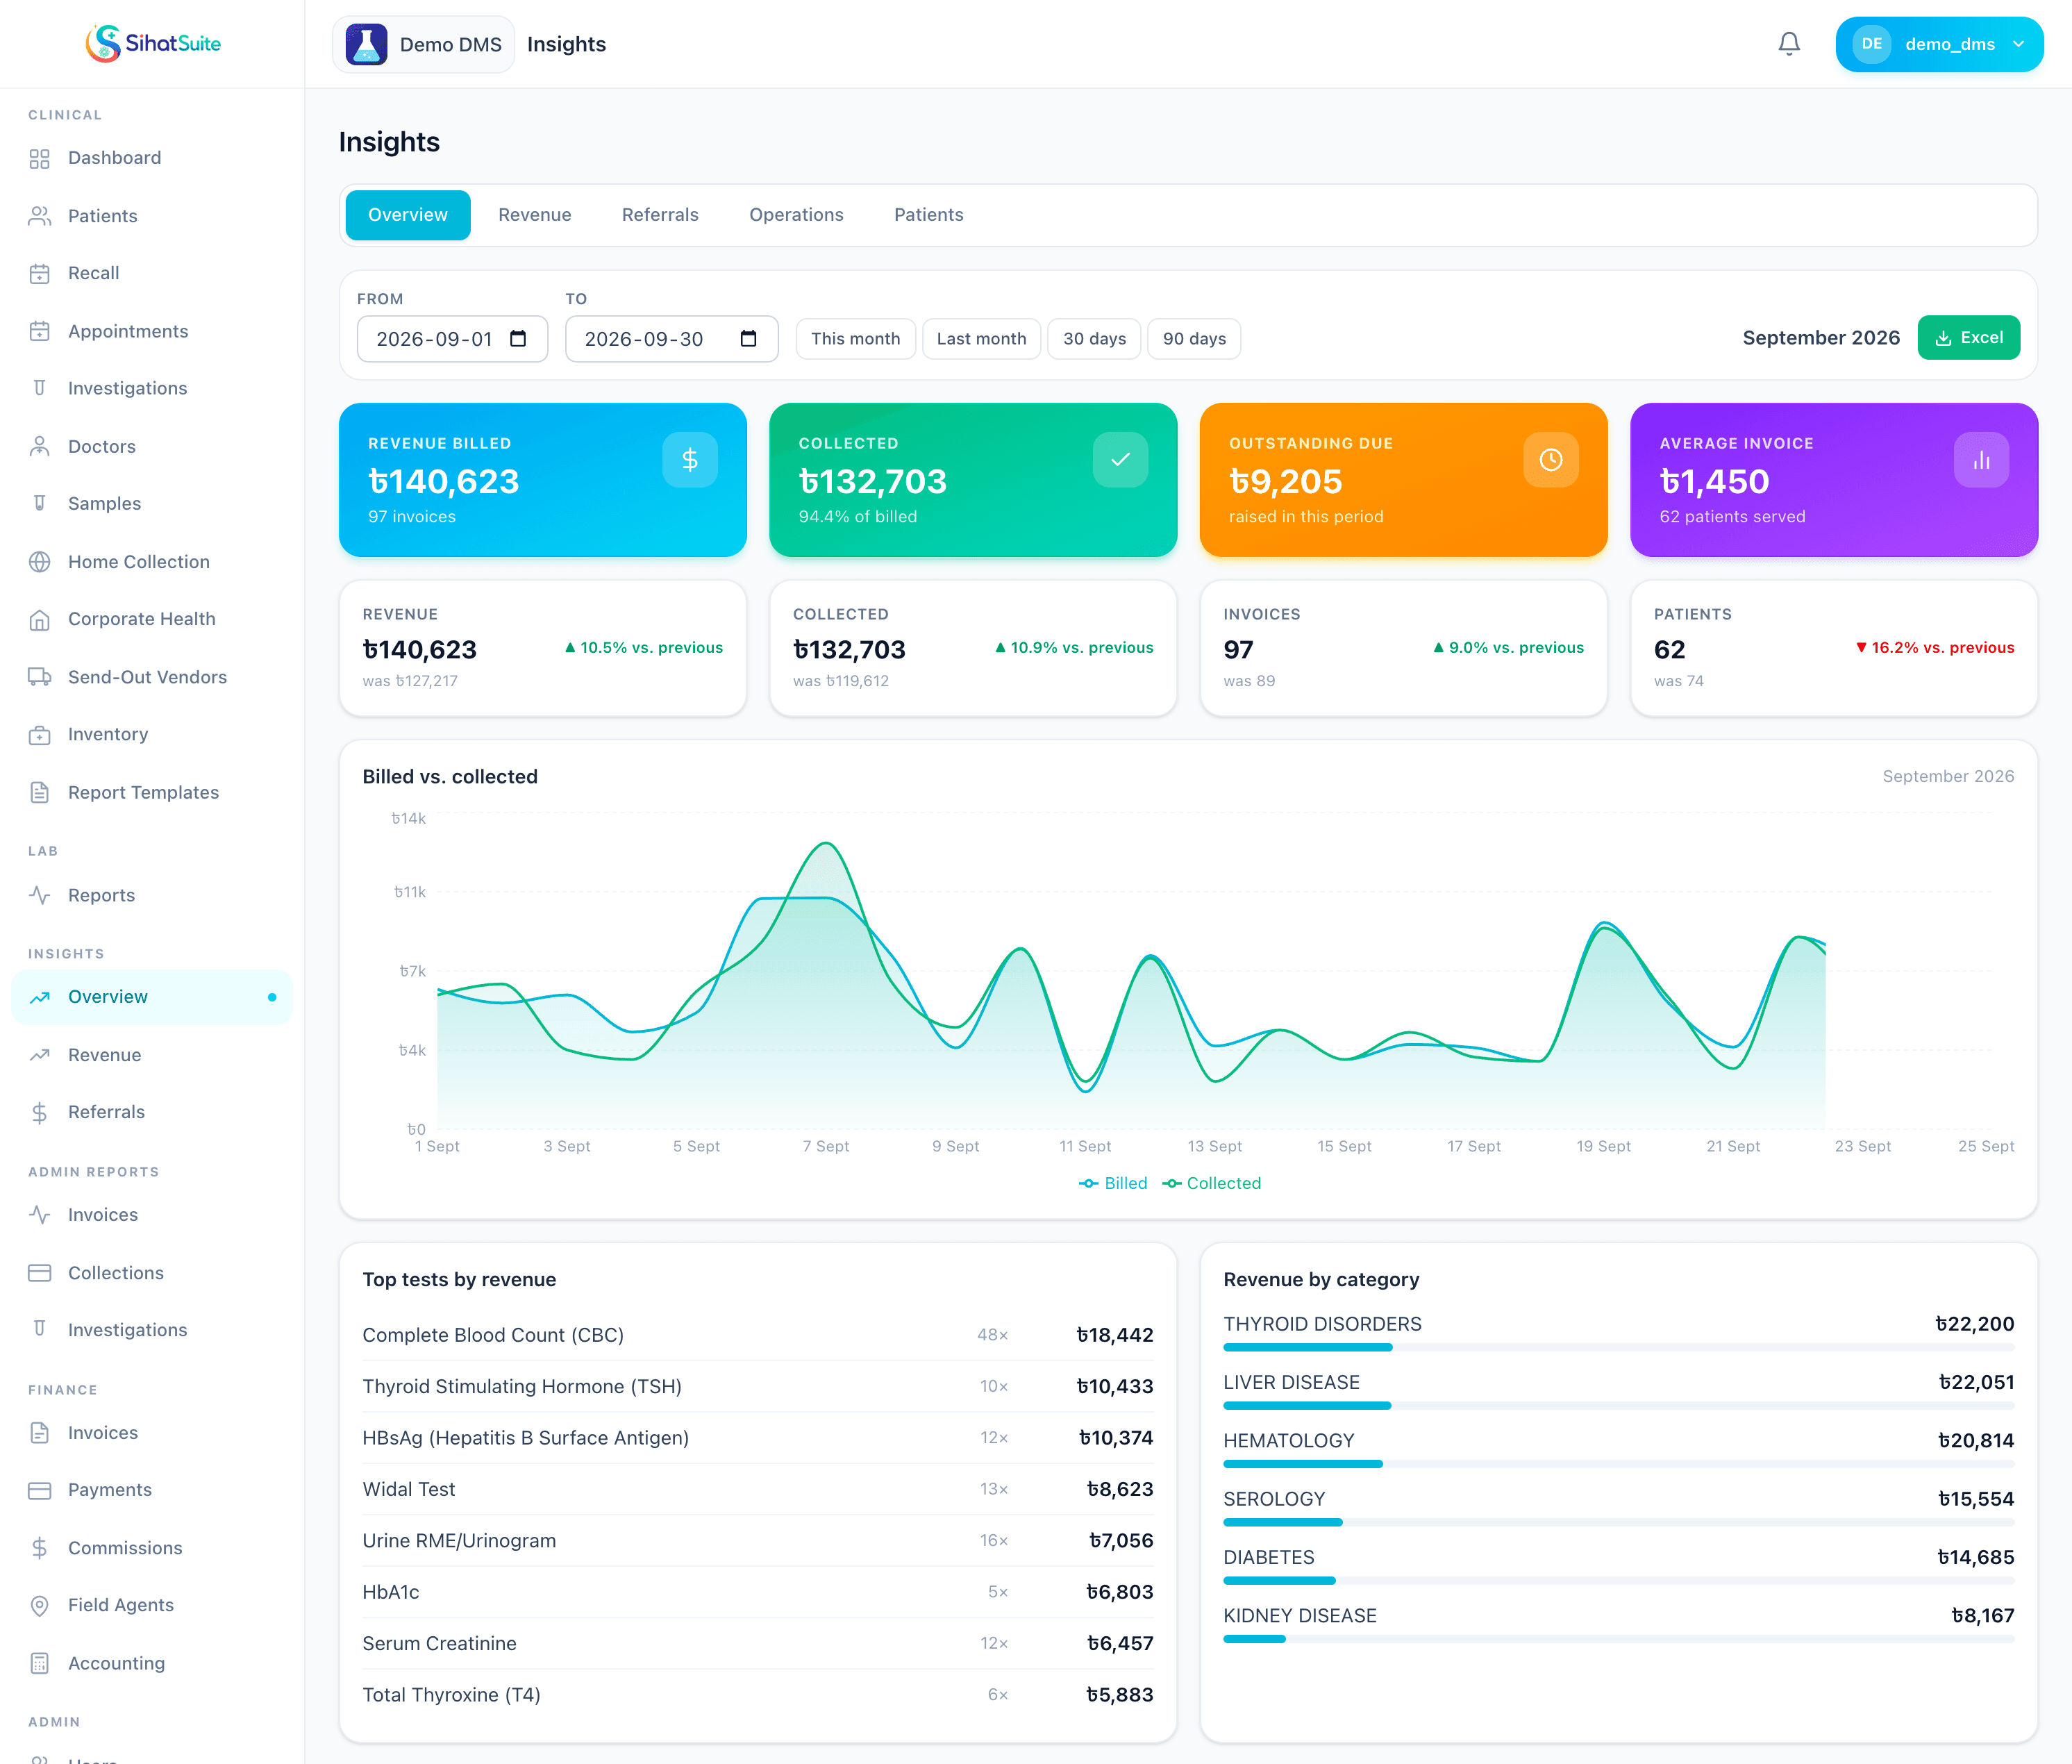Click the checkmark icon on Collected card

(x=1120, y=460)
